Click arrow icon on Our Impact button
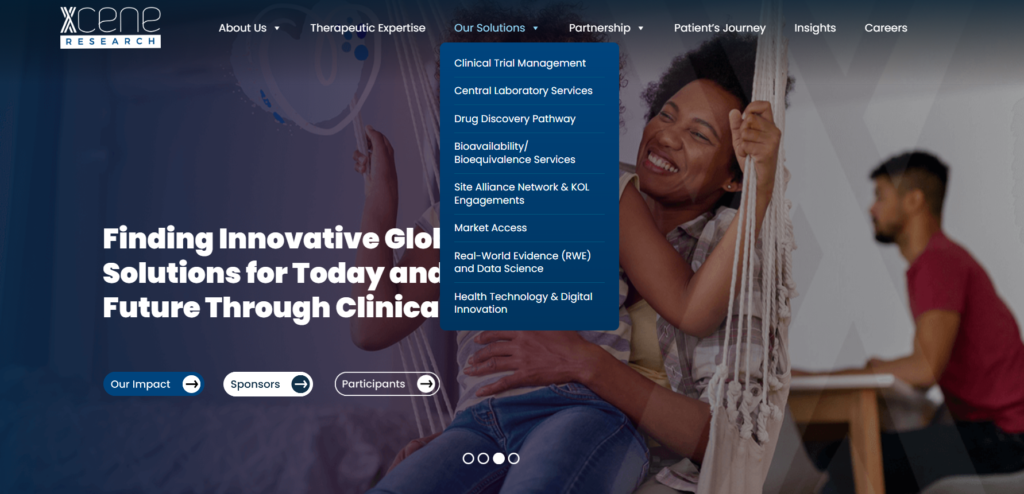Image resolution: width=1024 pixels, height=494 pixels. 191,384
